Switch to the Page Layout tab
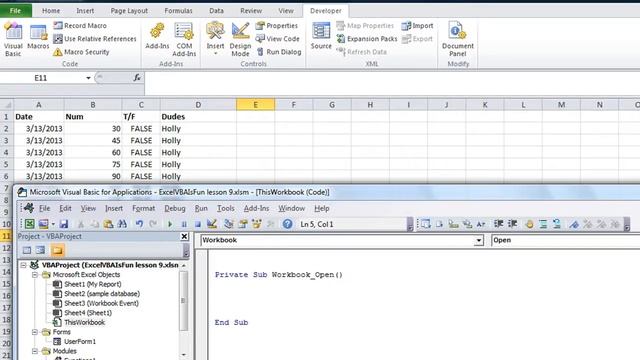This screenshot has width=640, height=360. (x=129, y=11)
